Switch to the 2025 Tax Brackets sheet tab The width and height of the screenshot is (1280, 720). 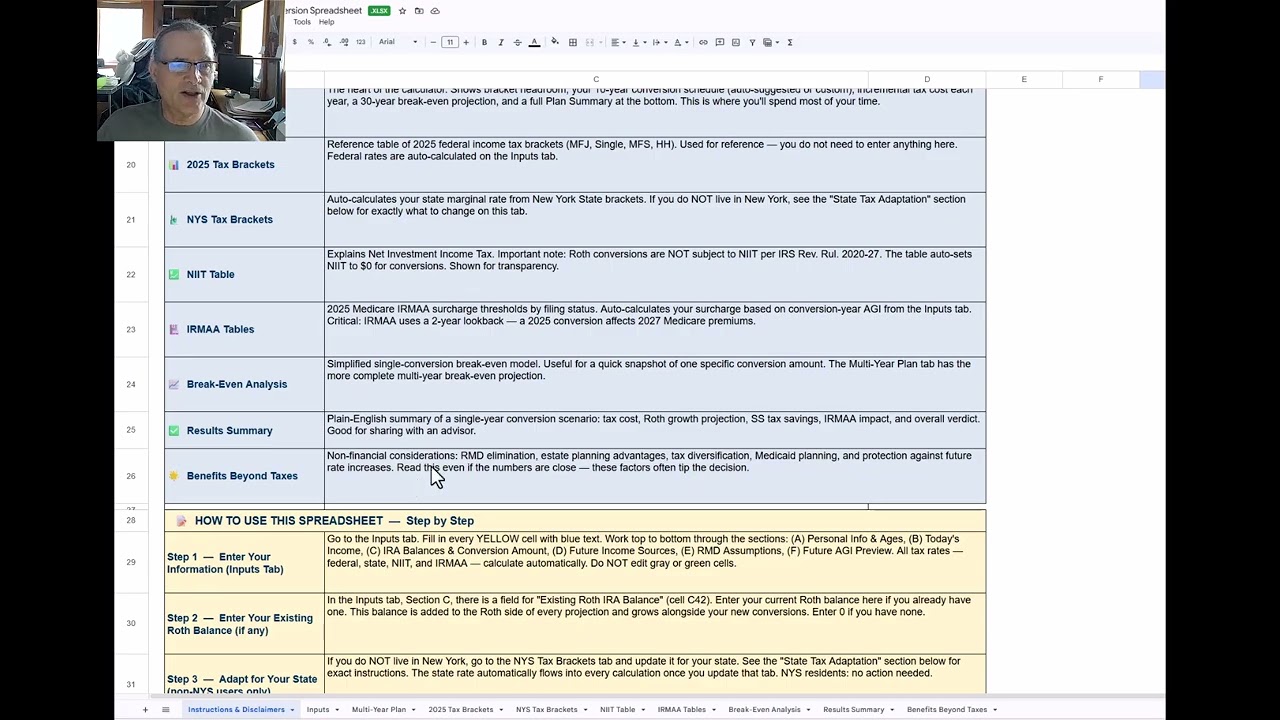[461, 710]
